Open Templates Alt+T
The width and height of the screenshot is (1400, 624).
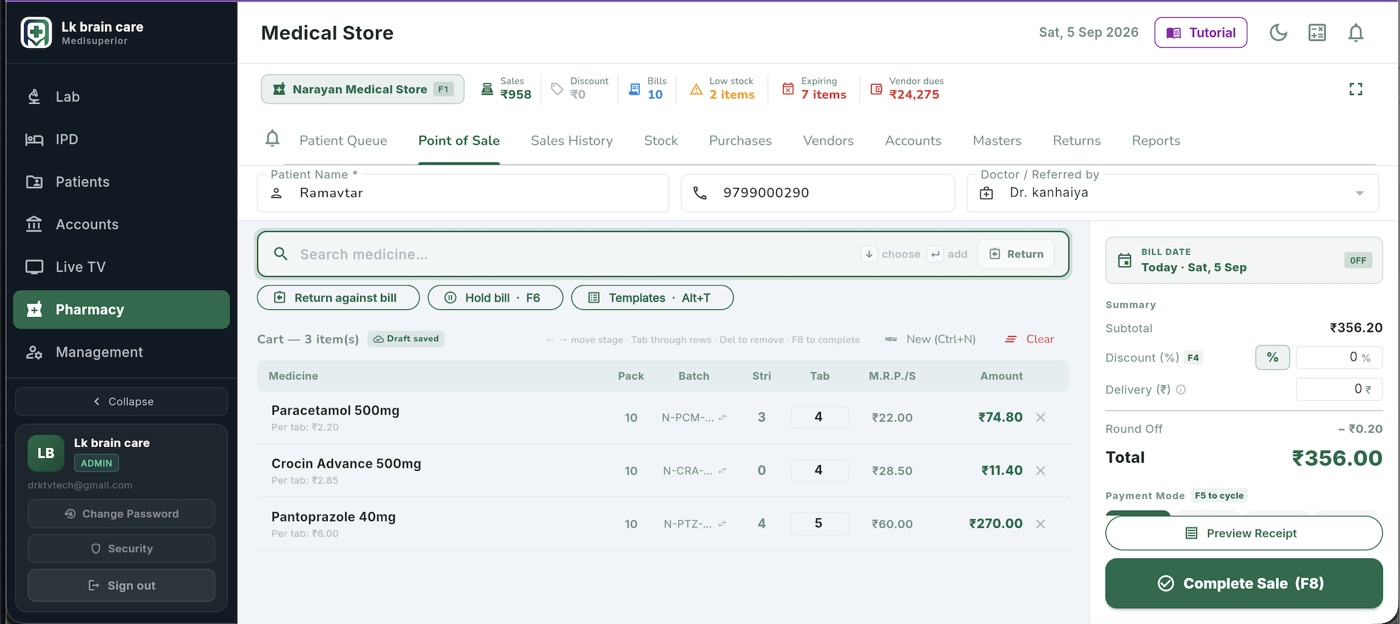point(652,297)
